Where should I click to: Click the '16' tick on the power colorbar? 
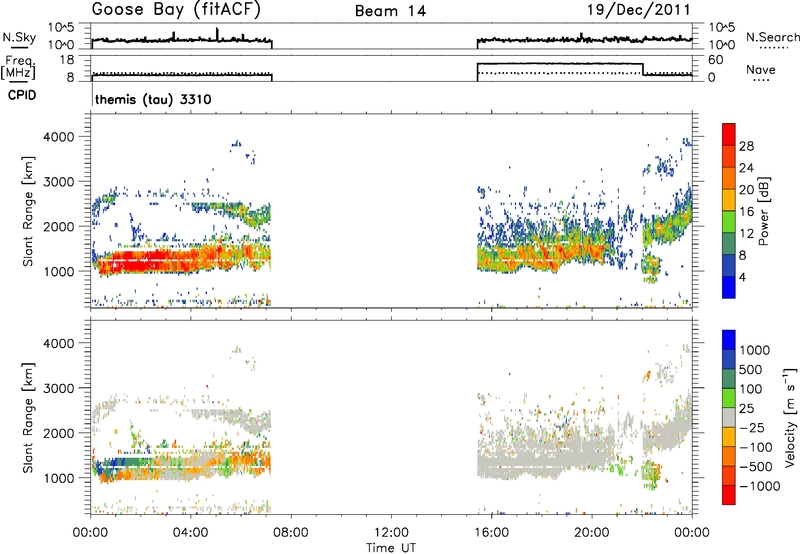[746, 212]
